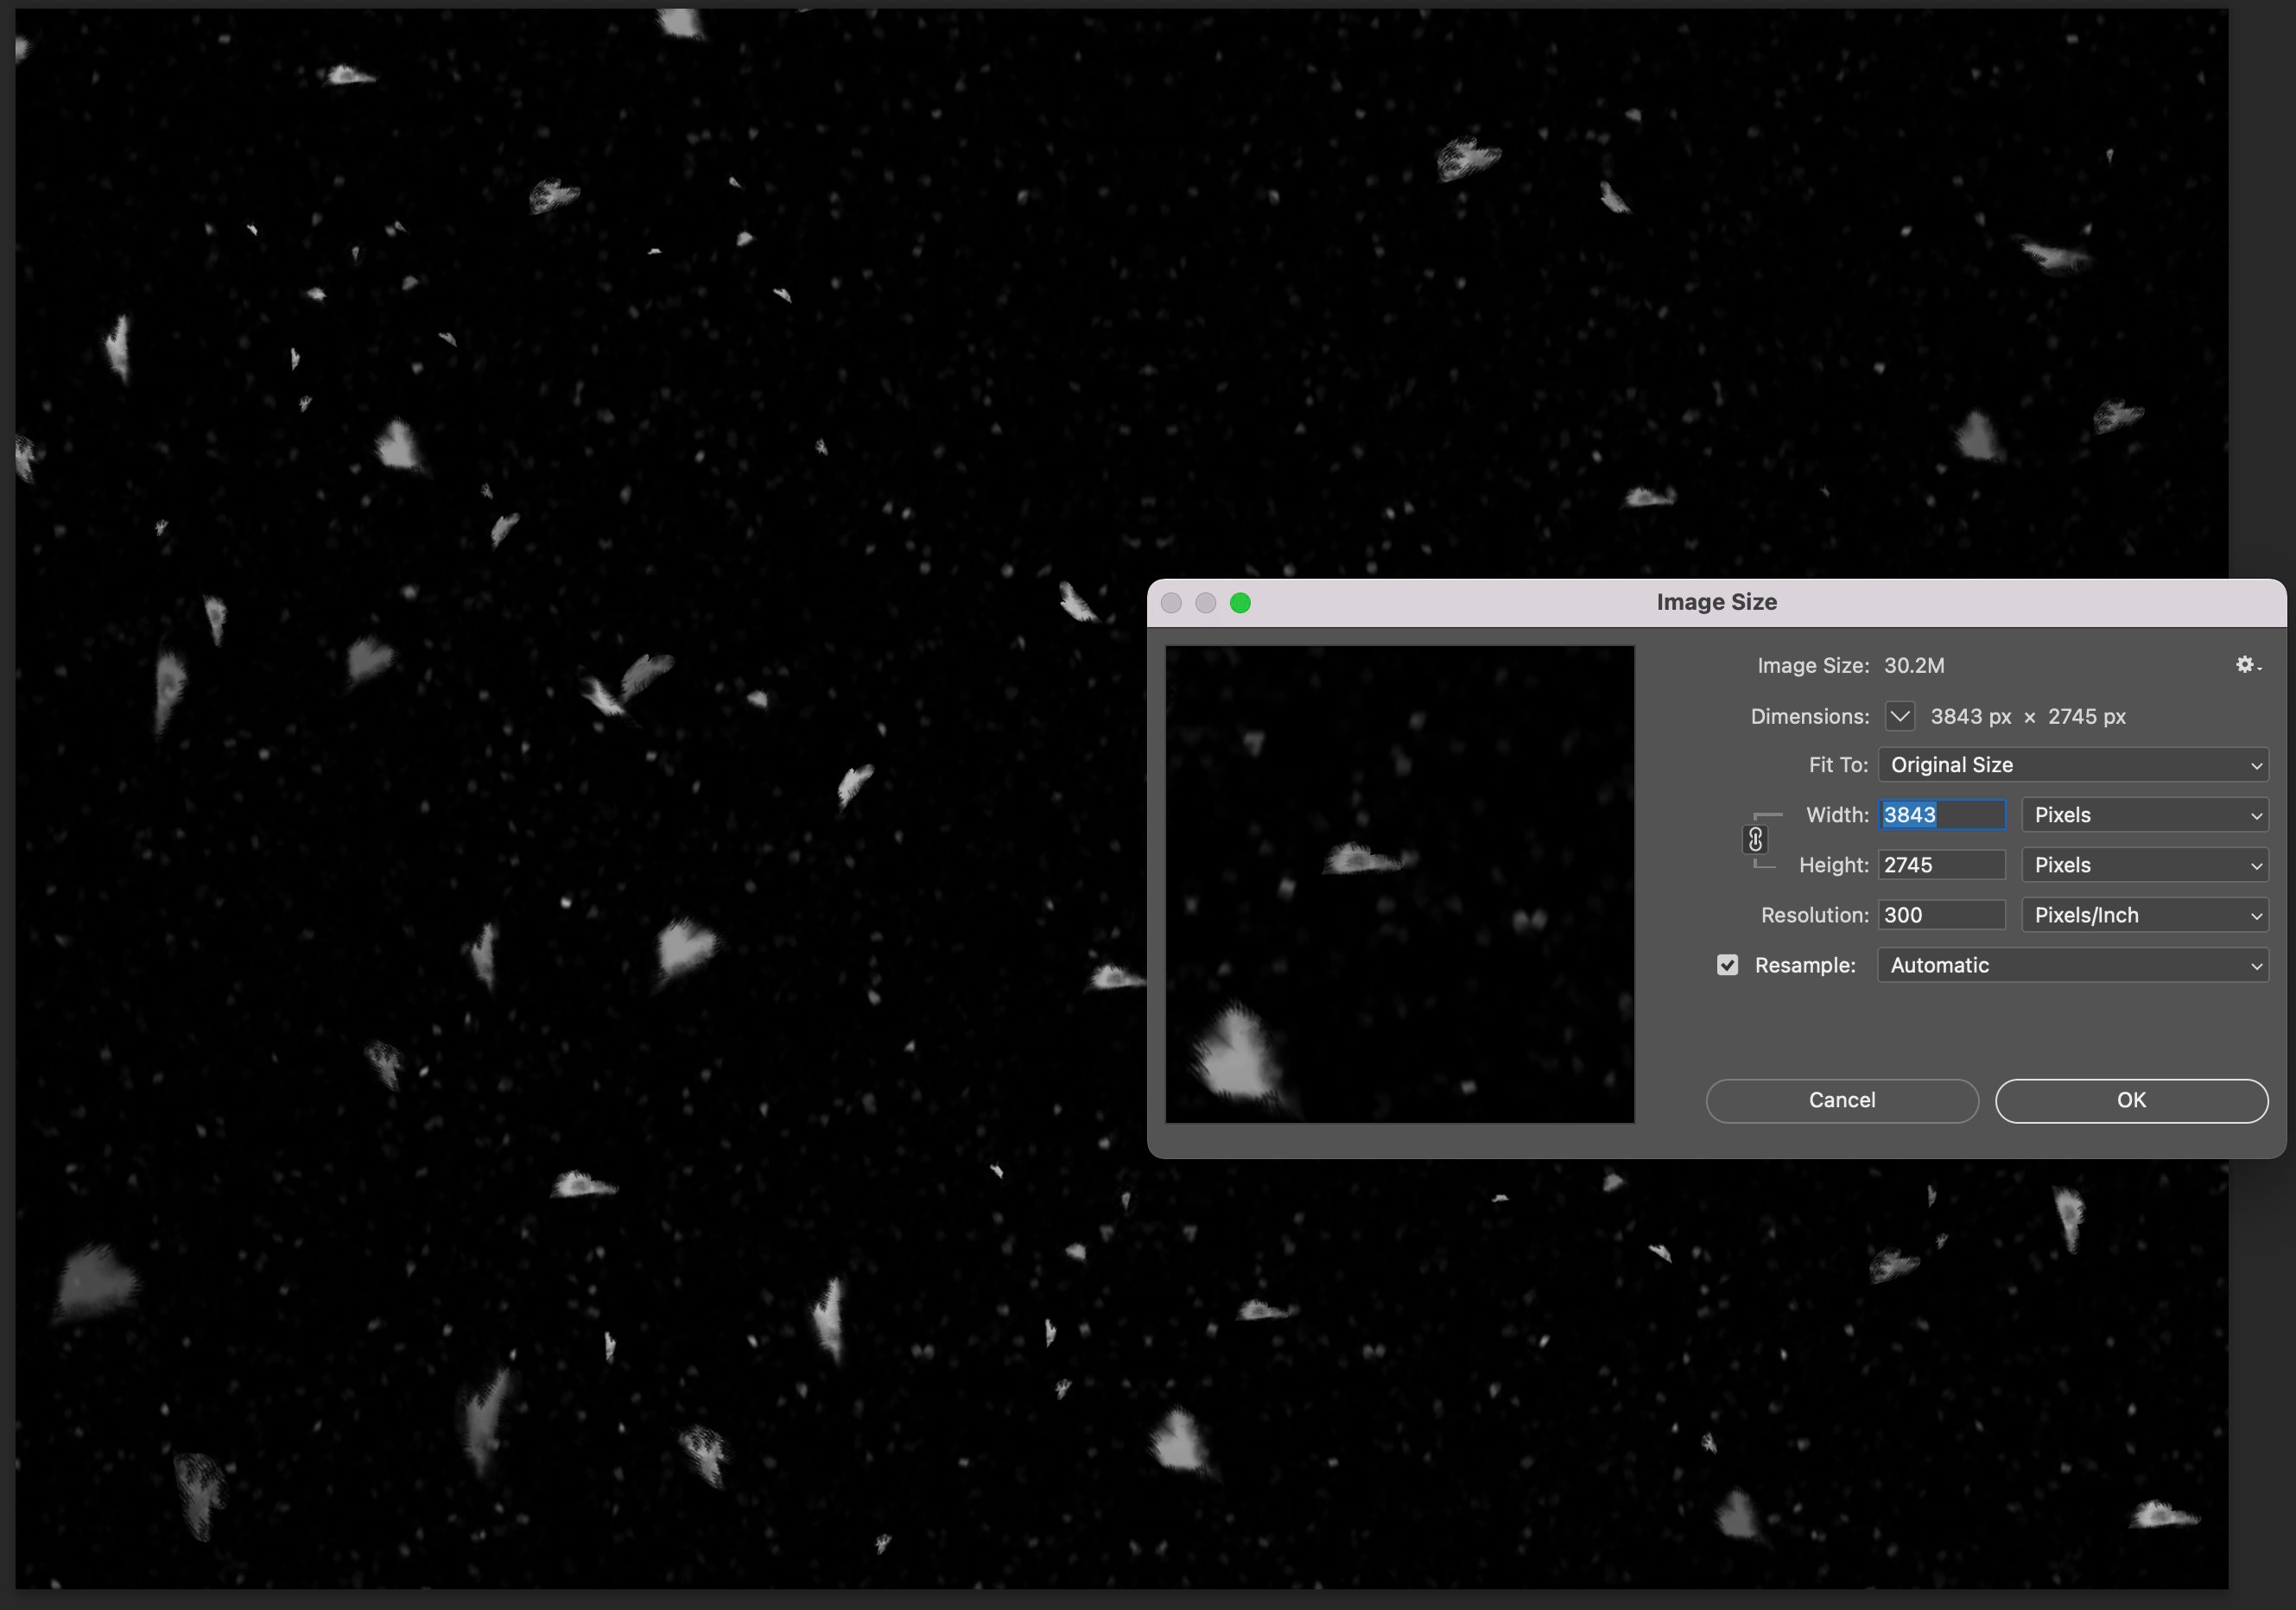Open the Image Size options gear menu
The height and width of the screenshot is (1610, 2296).
click(2246, 664)
